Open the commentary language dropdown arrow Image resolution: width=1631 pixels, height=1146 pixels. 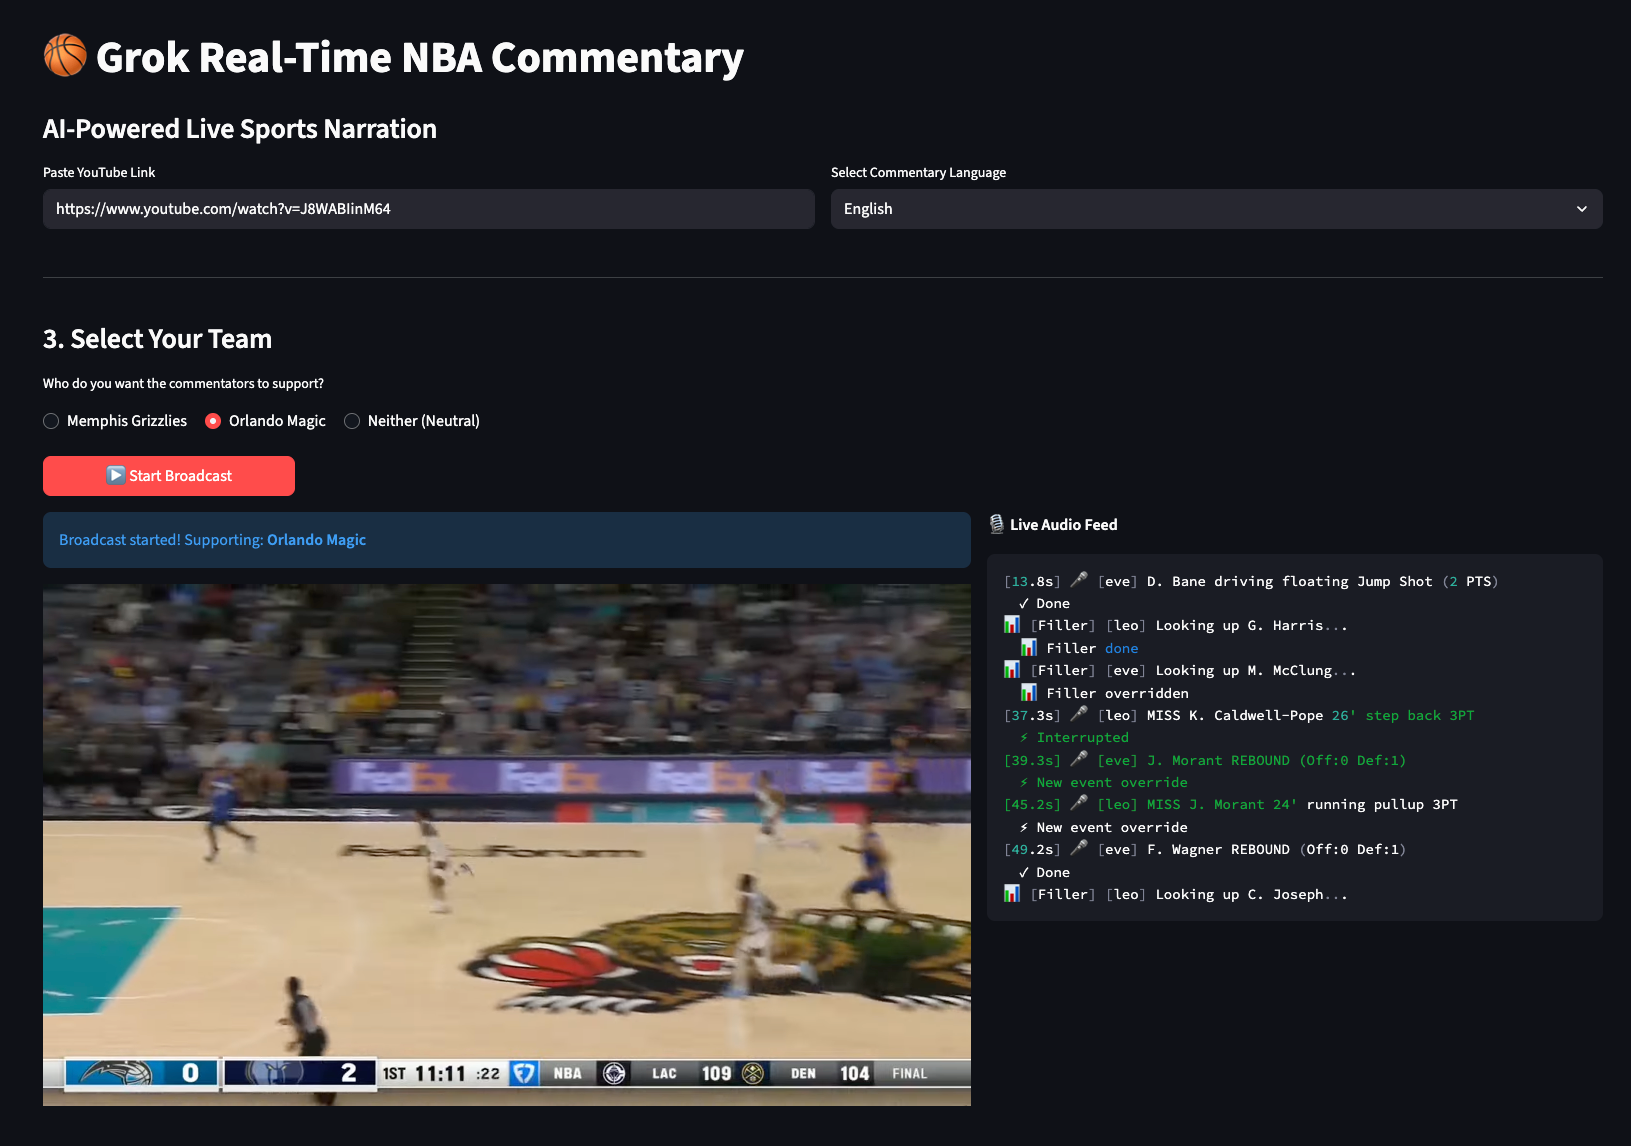tap(1582, 209)
